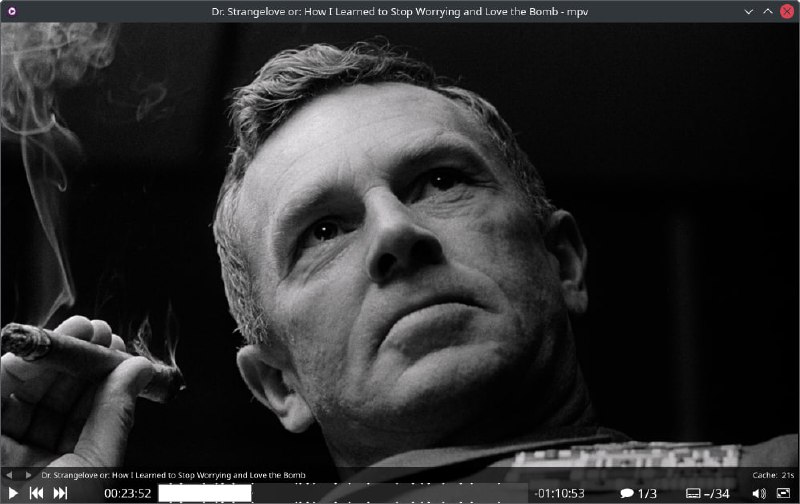Toggle fullscreen mode icon
The width and height of the screenshot is (800, 504).
[x=783, y=493]
